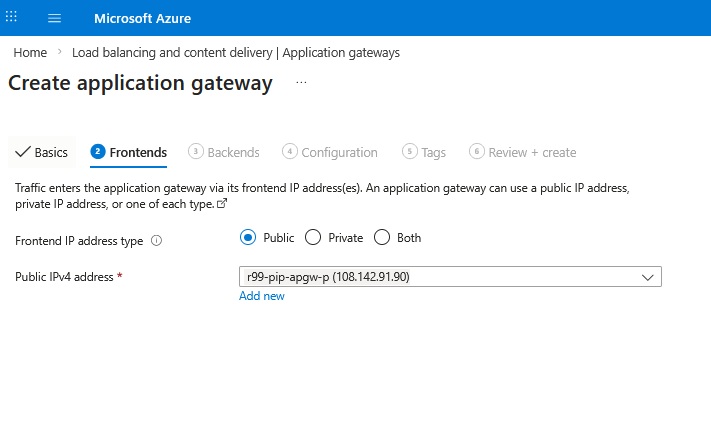Open the hamburger portal menu
The width and height of the screenshot is (711, 432).
coord(54,18)
